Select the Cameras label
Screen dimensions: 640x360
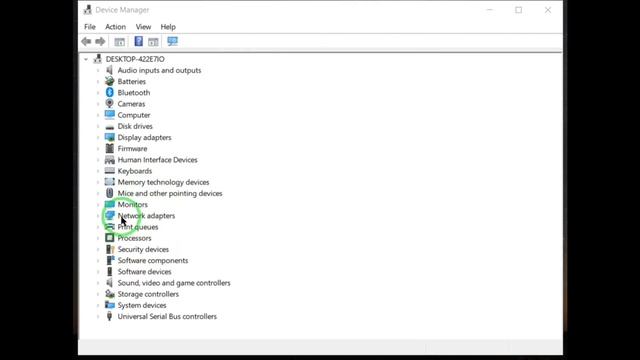pos(131,104)
